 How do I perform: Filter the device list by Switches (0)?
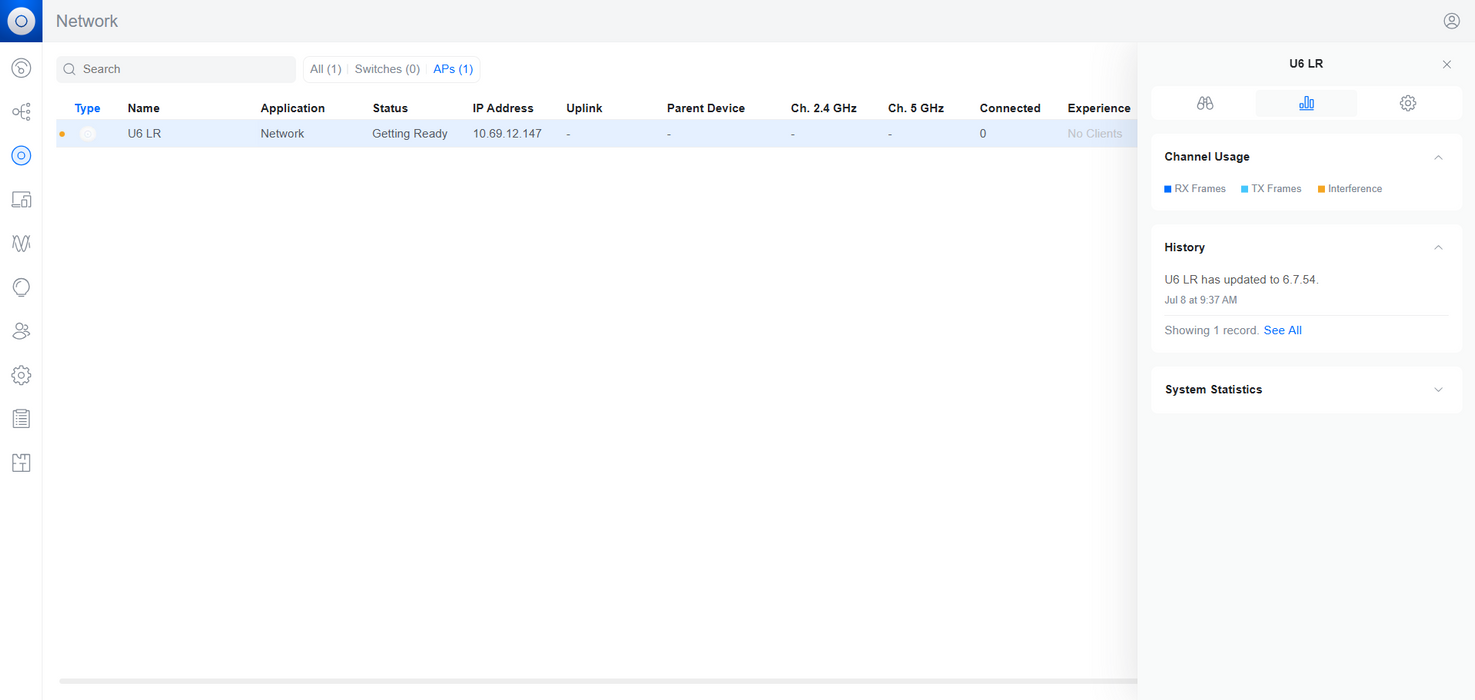387,69
